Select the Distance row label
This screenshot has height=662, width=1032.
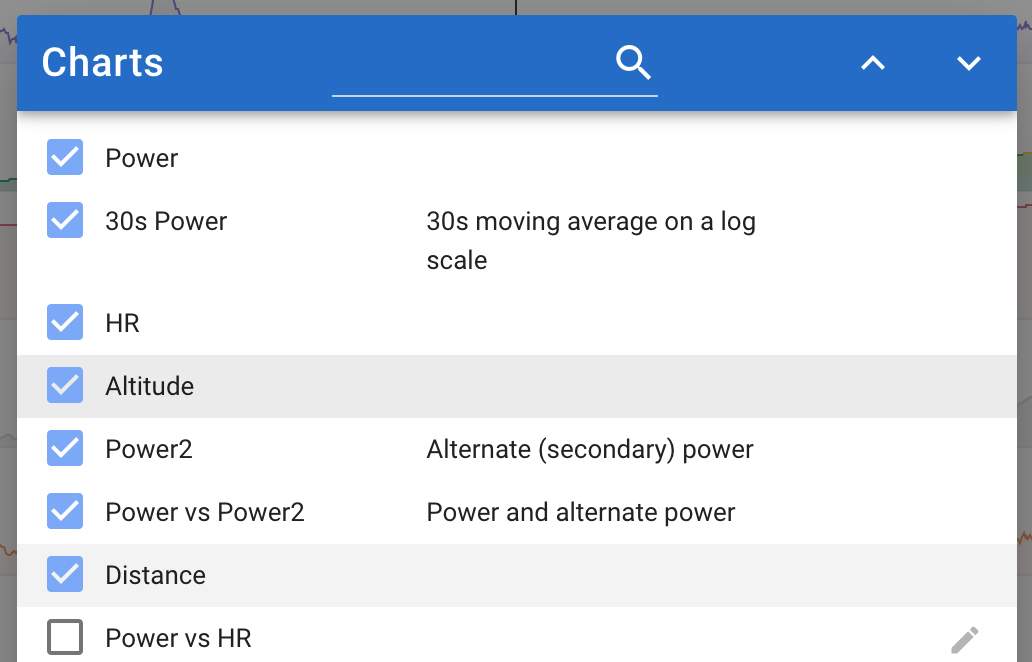click(155, 575)
